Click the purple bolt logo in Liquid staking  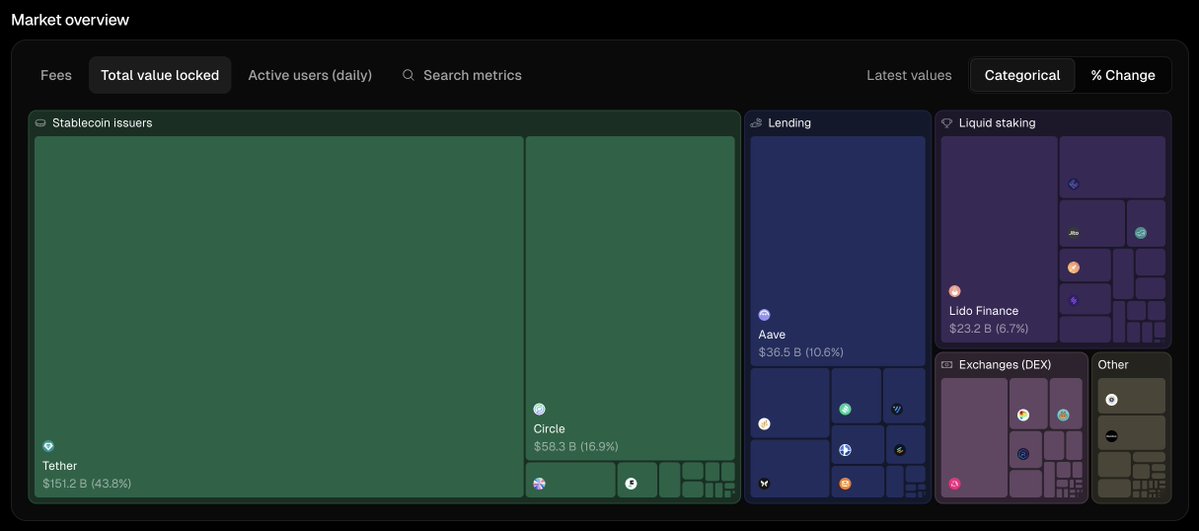tap(1074, 301)
